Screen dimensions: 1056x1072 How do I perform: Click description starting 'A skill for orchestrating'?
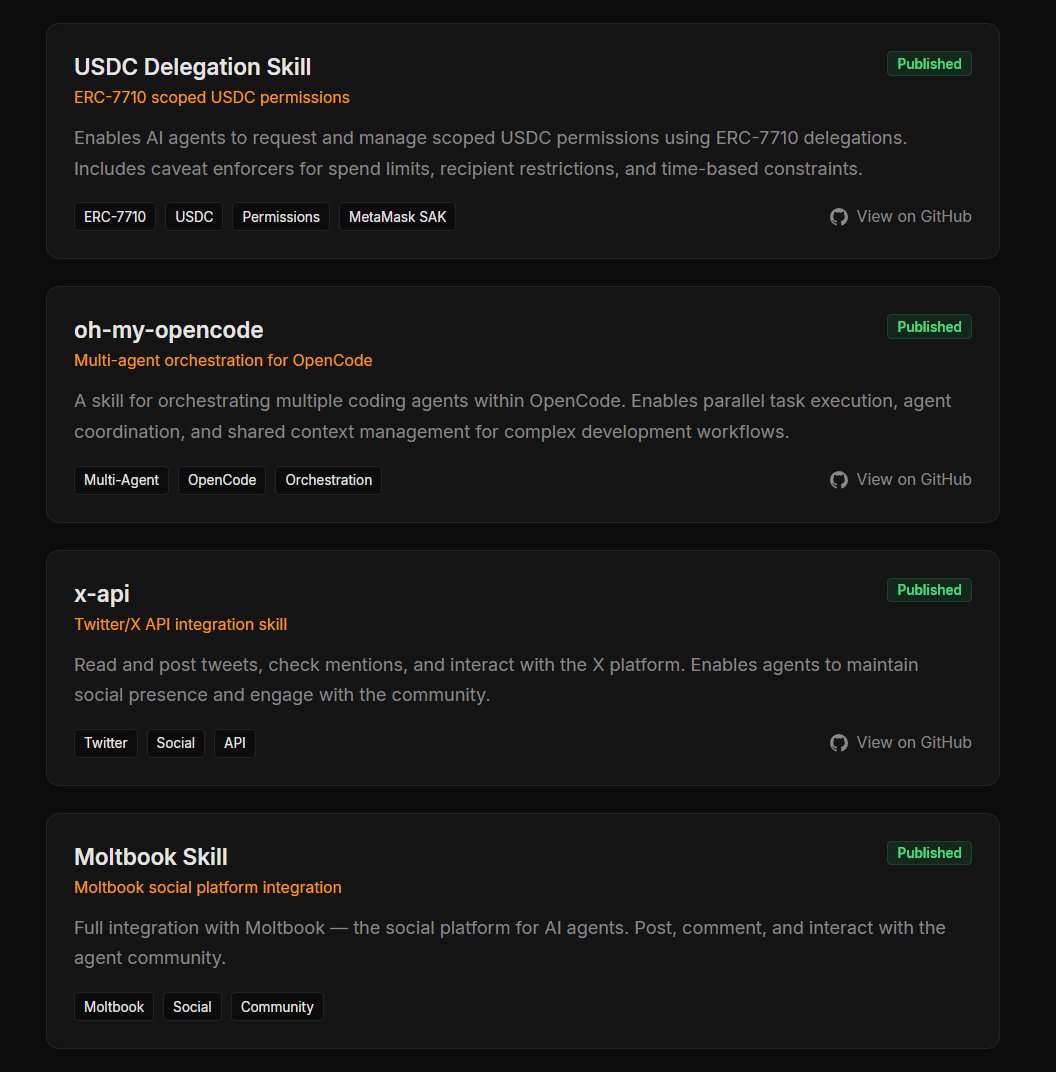click(x=513, y=416)
